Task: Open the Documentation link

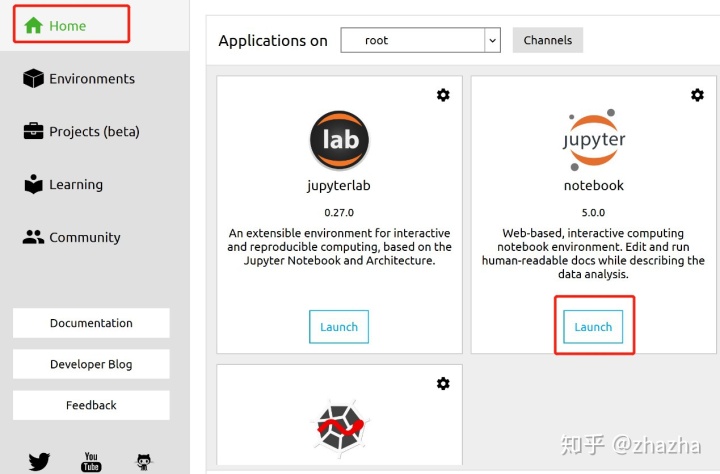Action: pyautogui.click(x=91, y=323)
